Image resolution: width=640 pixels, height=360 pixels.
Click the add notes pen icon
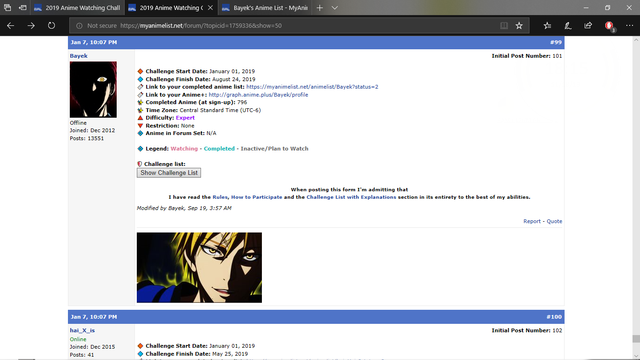(568, 26)
